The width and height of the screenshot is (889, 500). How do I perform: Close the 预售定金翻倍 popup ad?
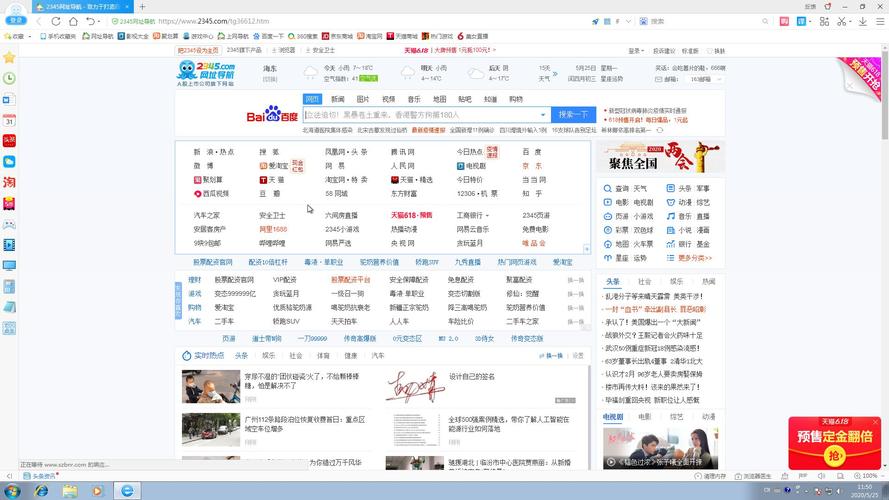875,422
